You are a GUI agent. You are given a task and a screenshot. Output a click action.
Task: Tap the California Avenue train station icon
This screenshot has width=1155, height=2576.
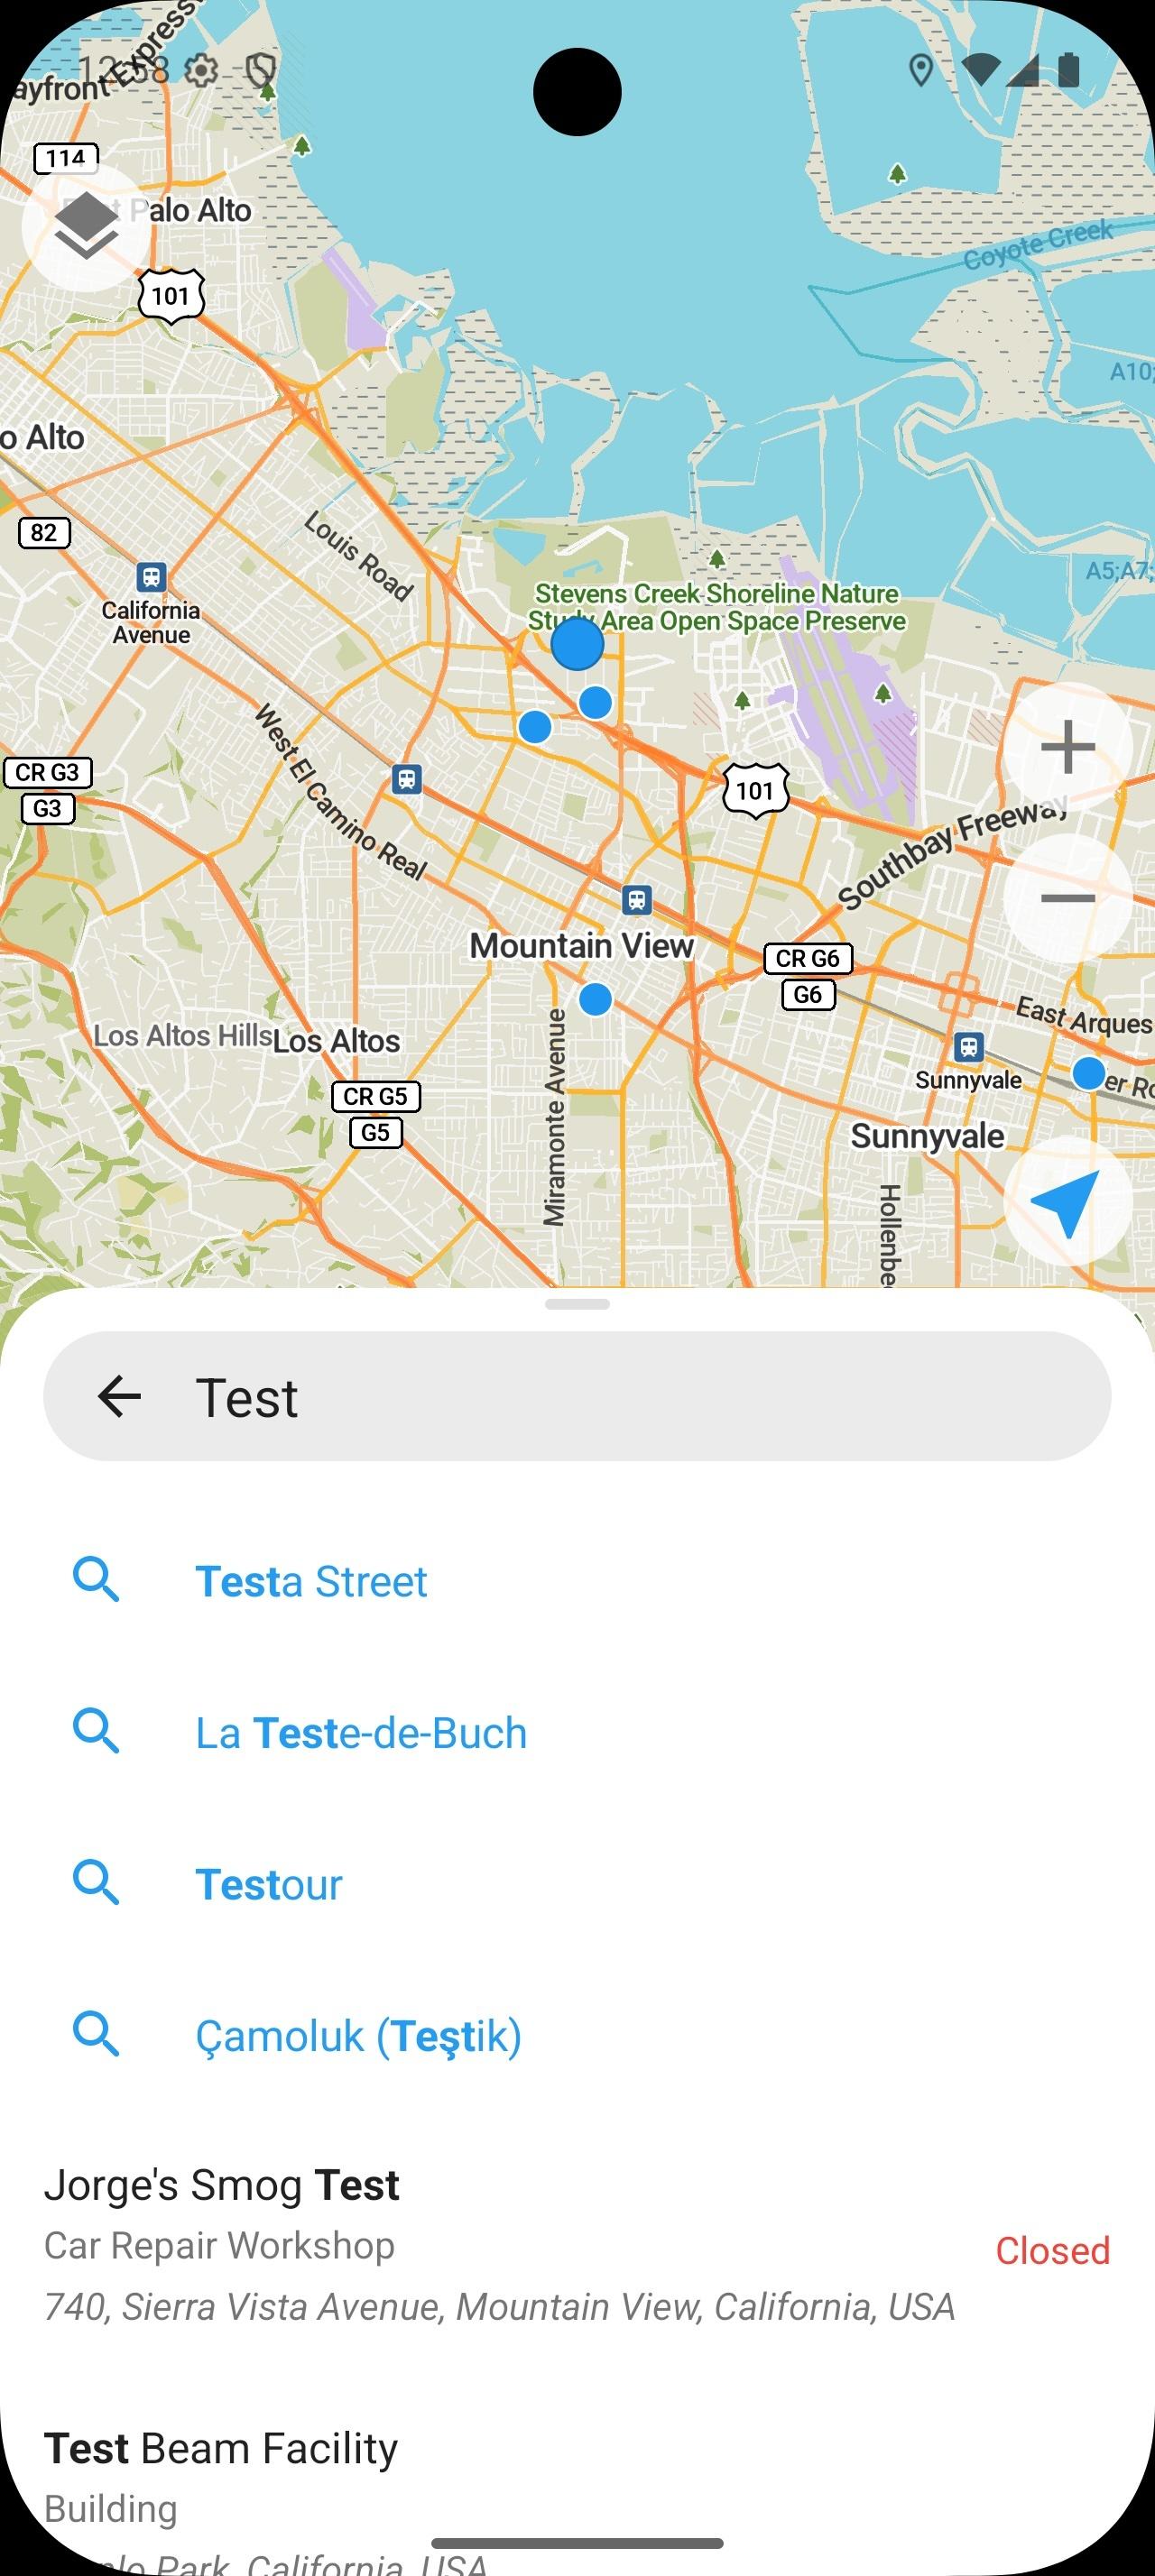pos(151,577)
